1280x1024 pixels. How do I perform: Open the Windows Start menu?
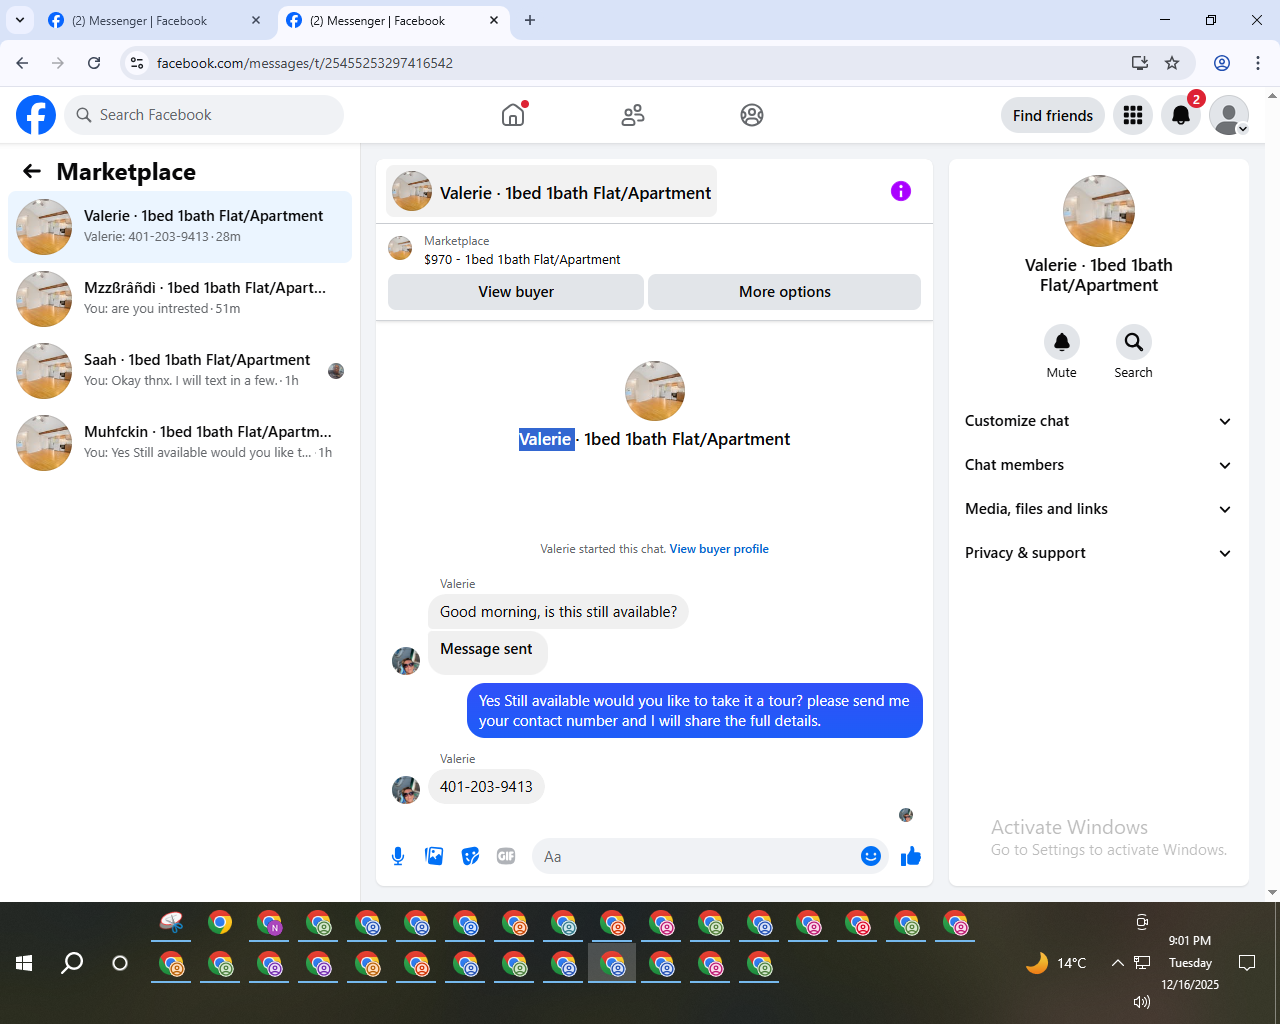pos(24,963)
